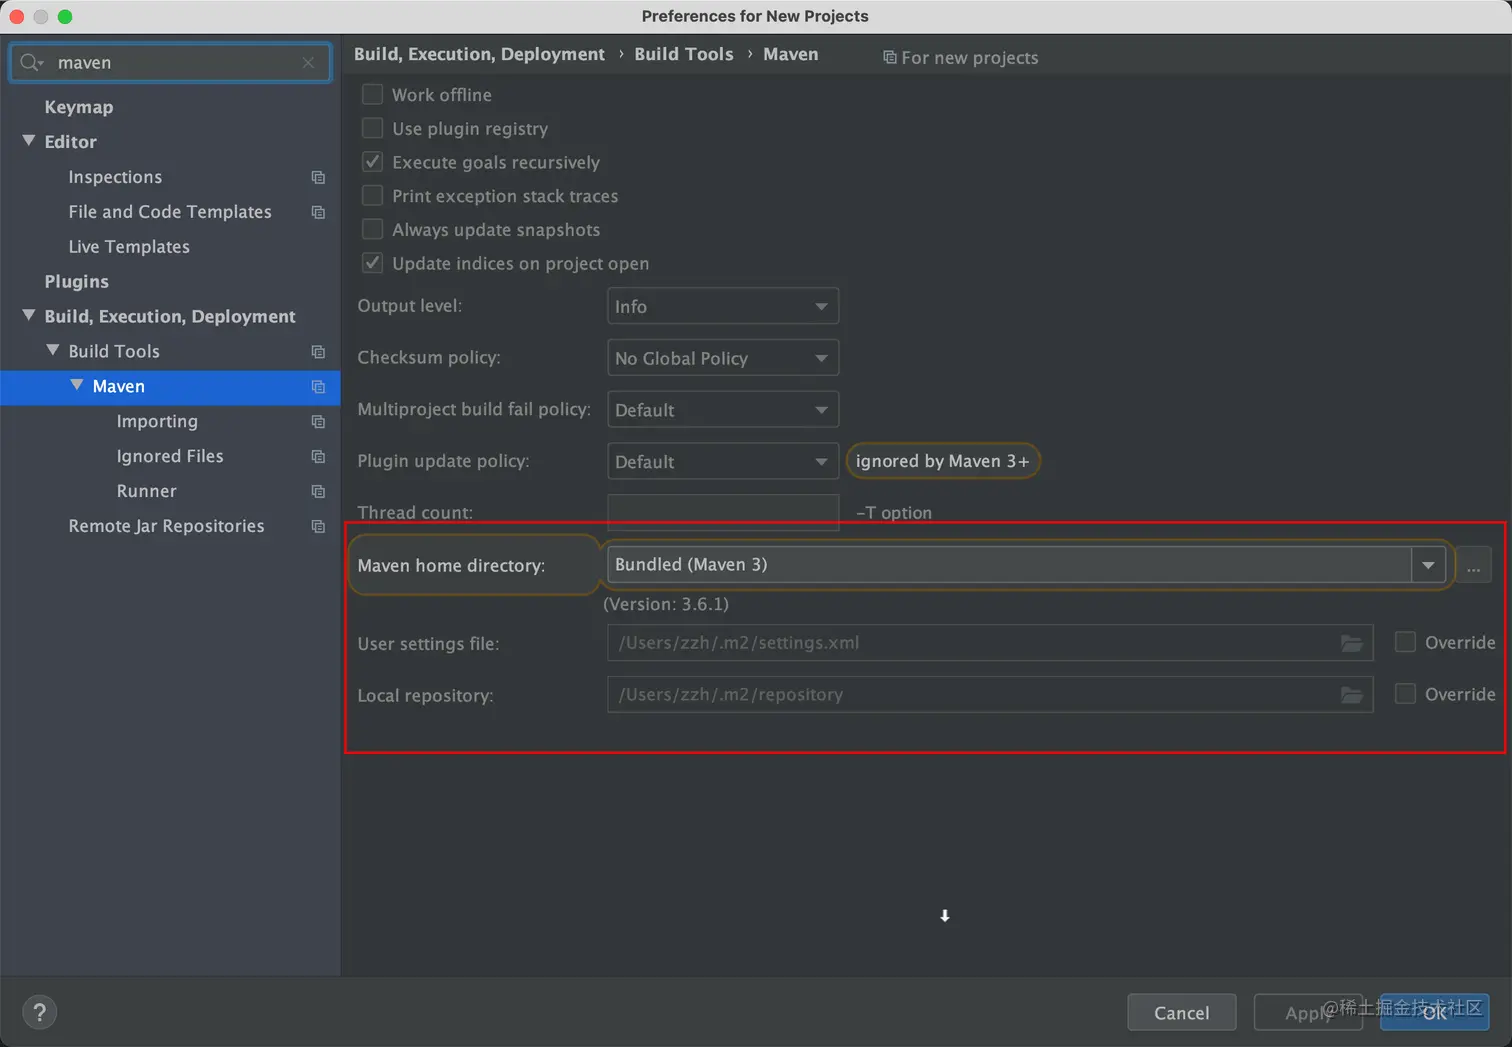Enable Use plugin registry checkbox
This screenshot has width=1512, height=1047.
click(x=372, y=128)
